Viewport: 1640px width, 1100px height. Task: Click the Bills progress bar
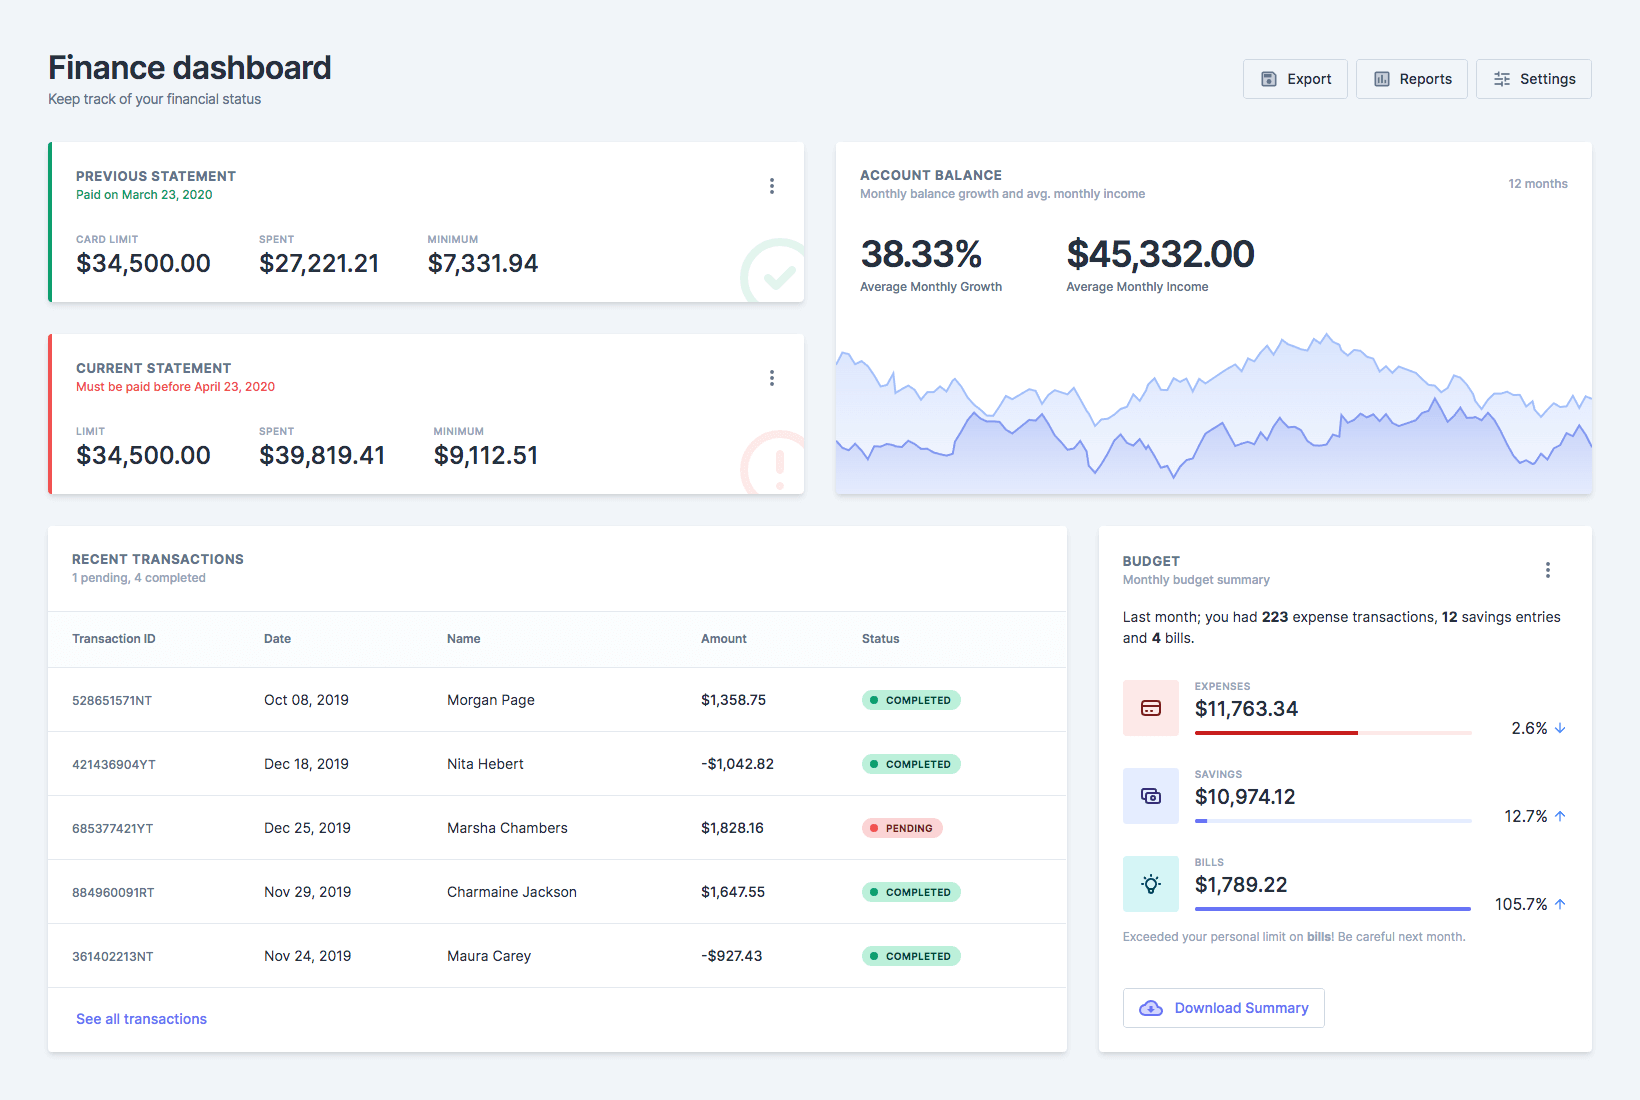point(1332,909)
